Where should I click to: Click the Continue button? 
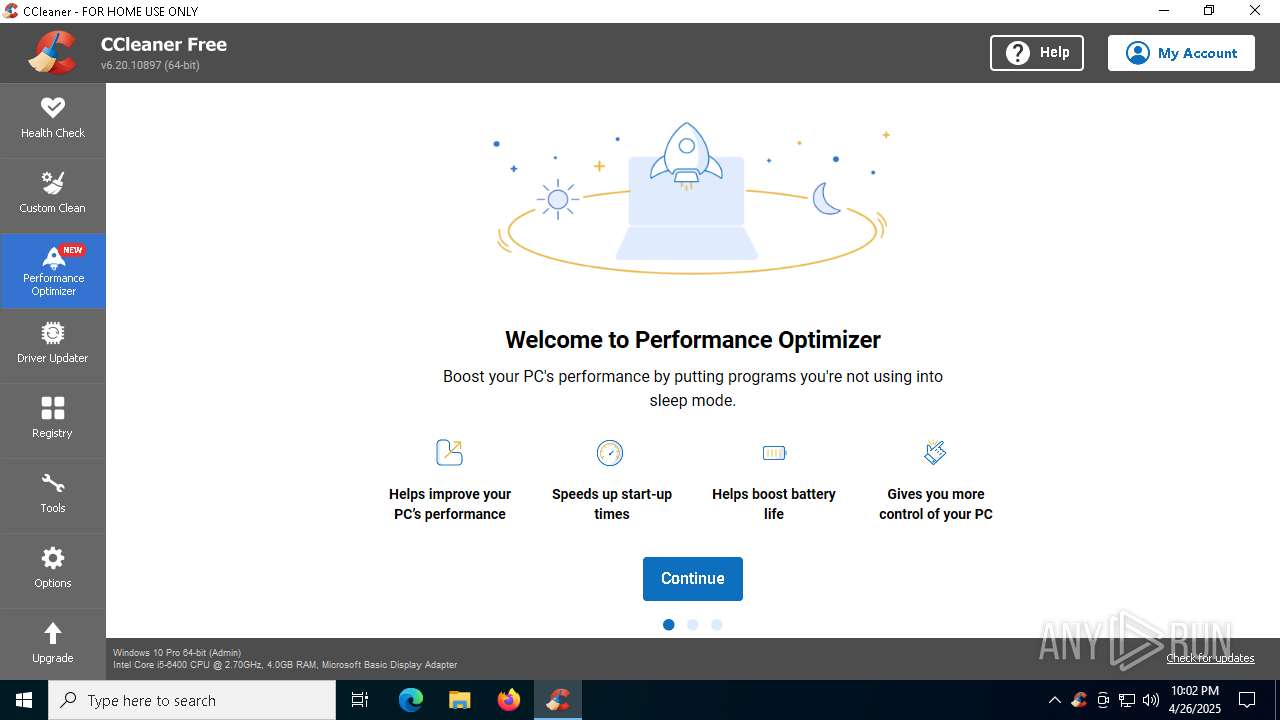693,579
